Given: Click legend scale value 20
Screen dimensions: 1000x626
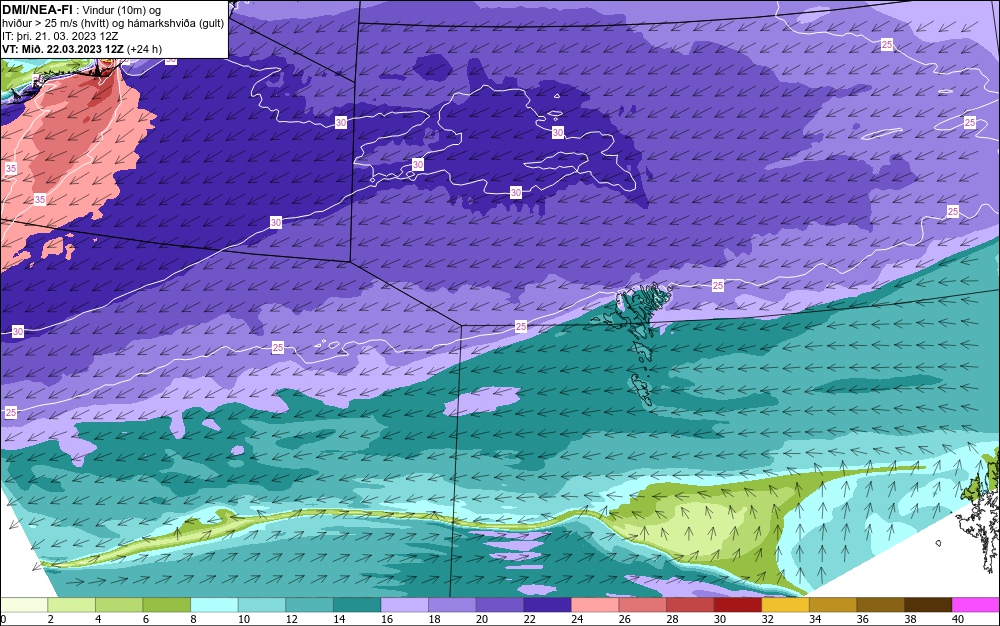Looking at the screenshot, I should point(482,619).
